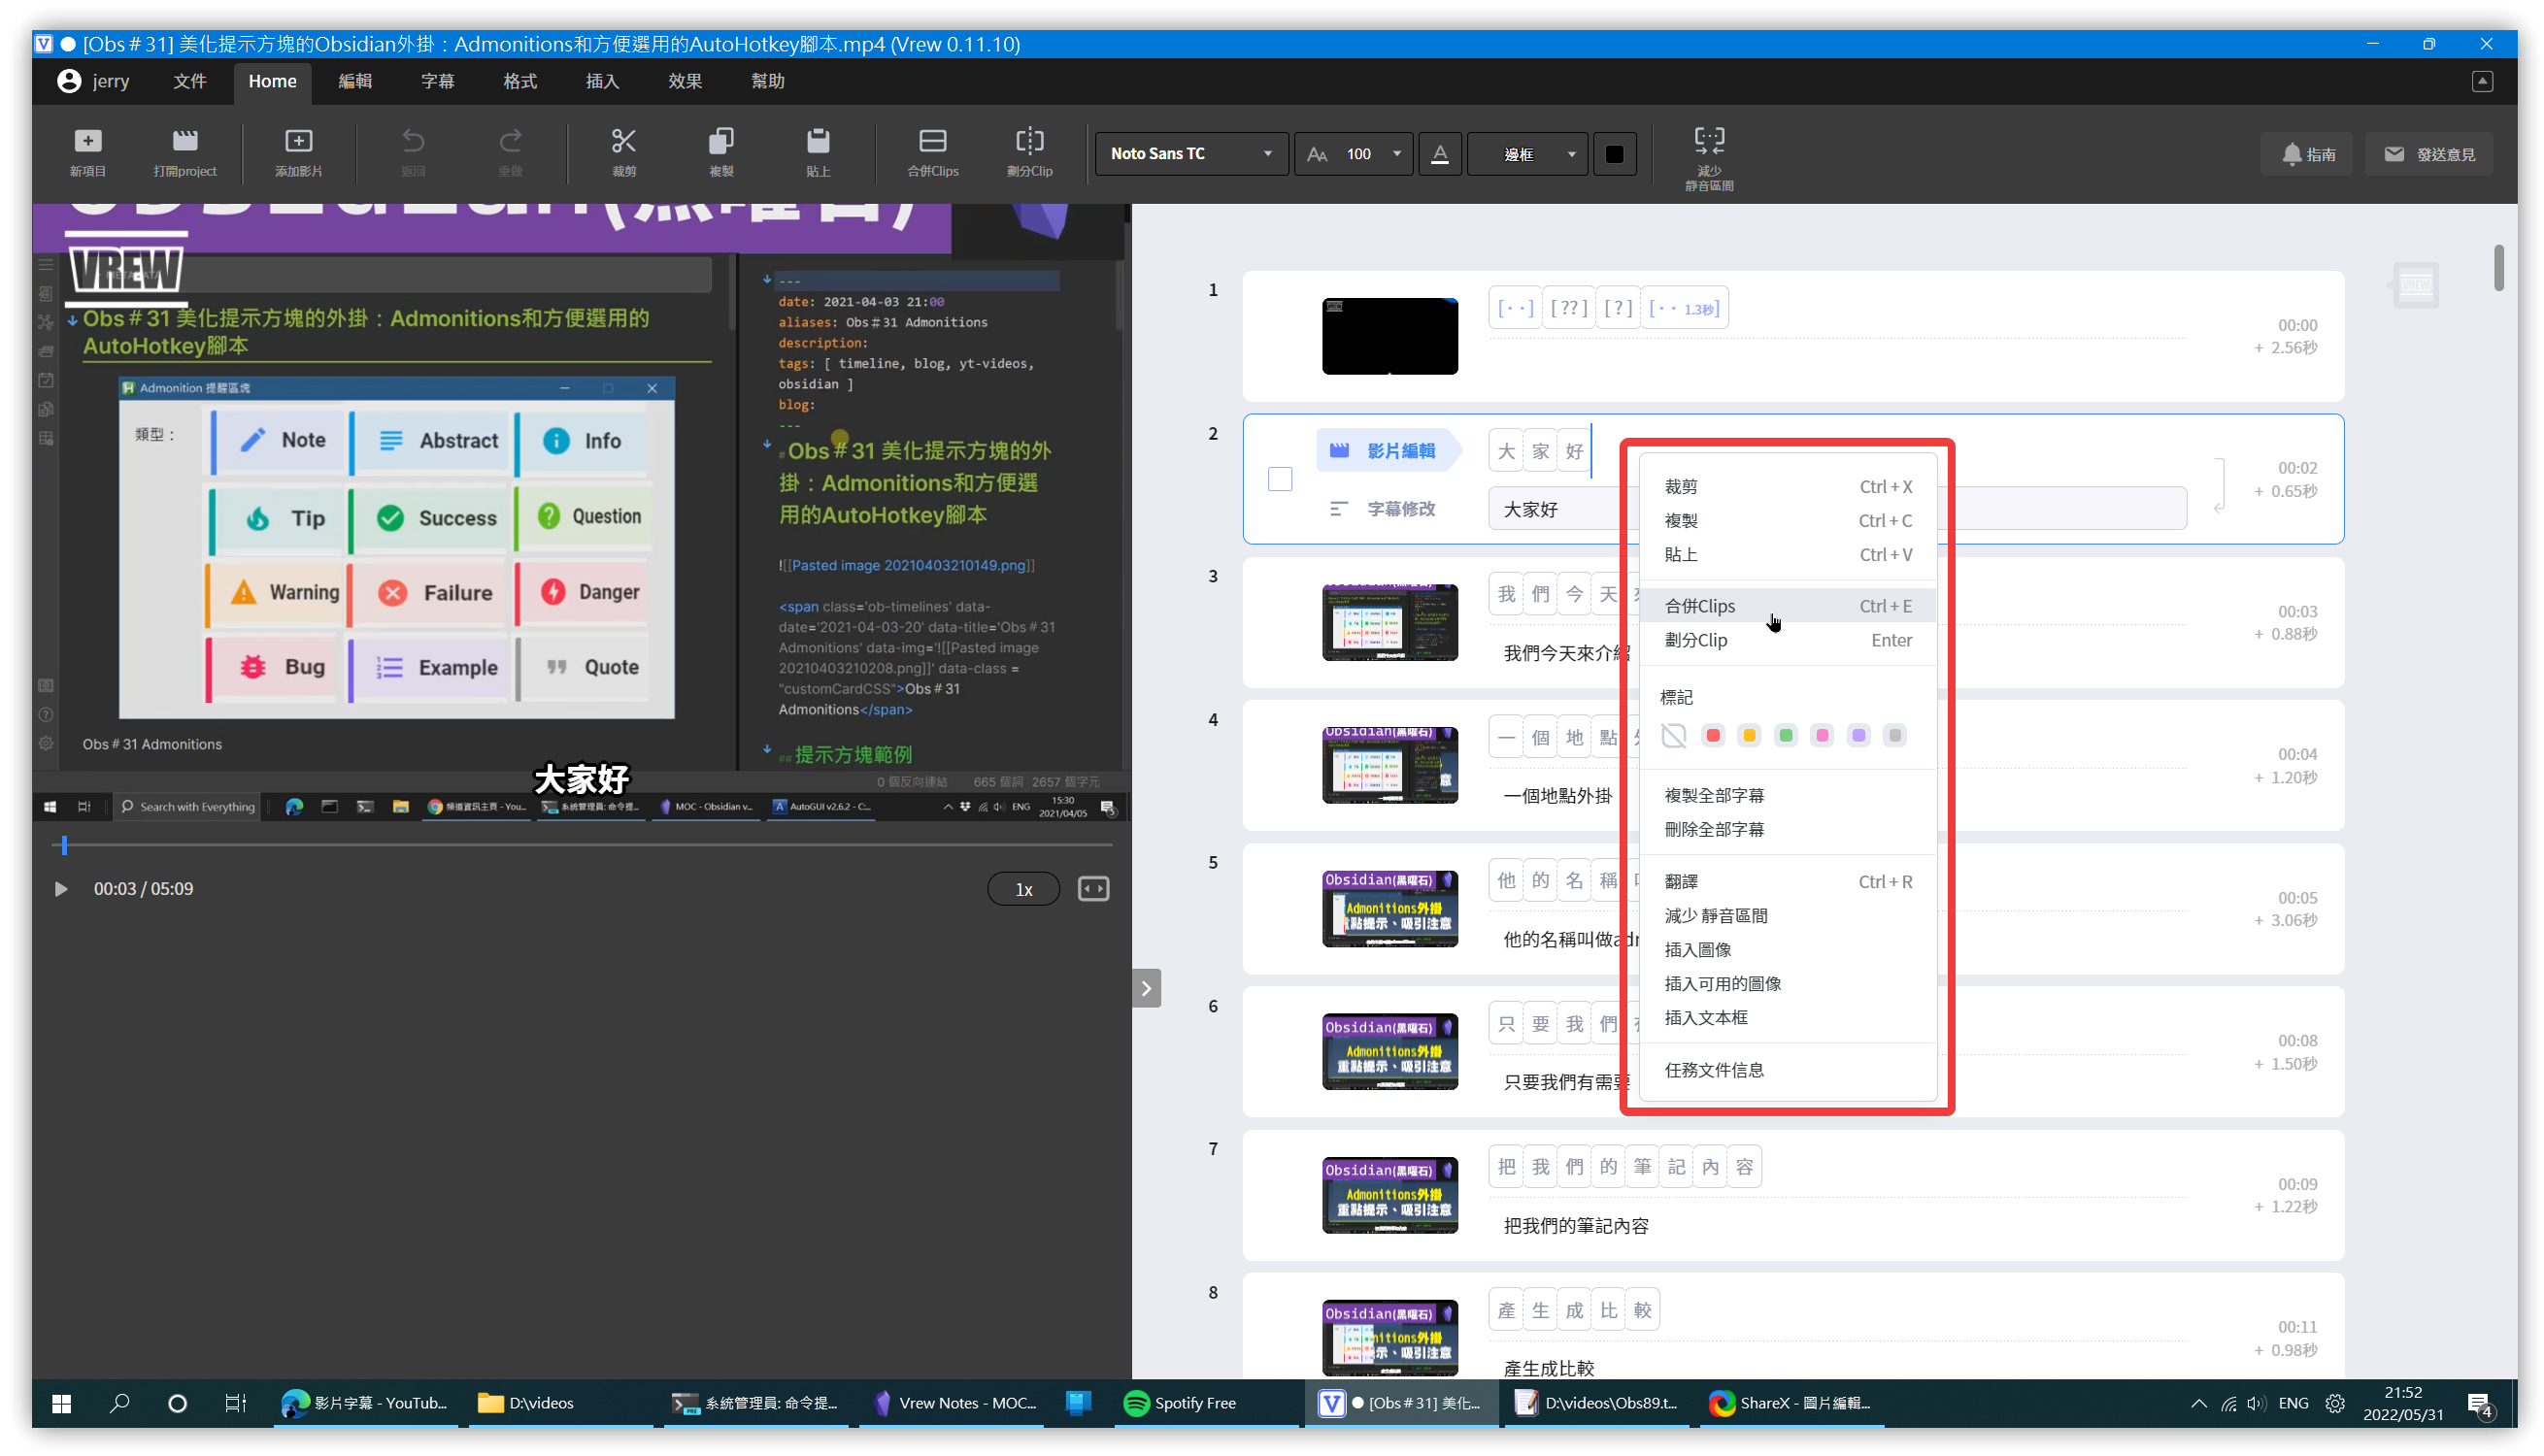Expand the font size 100 dropdown

point(1397,154)
